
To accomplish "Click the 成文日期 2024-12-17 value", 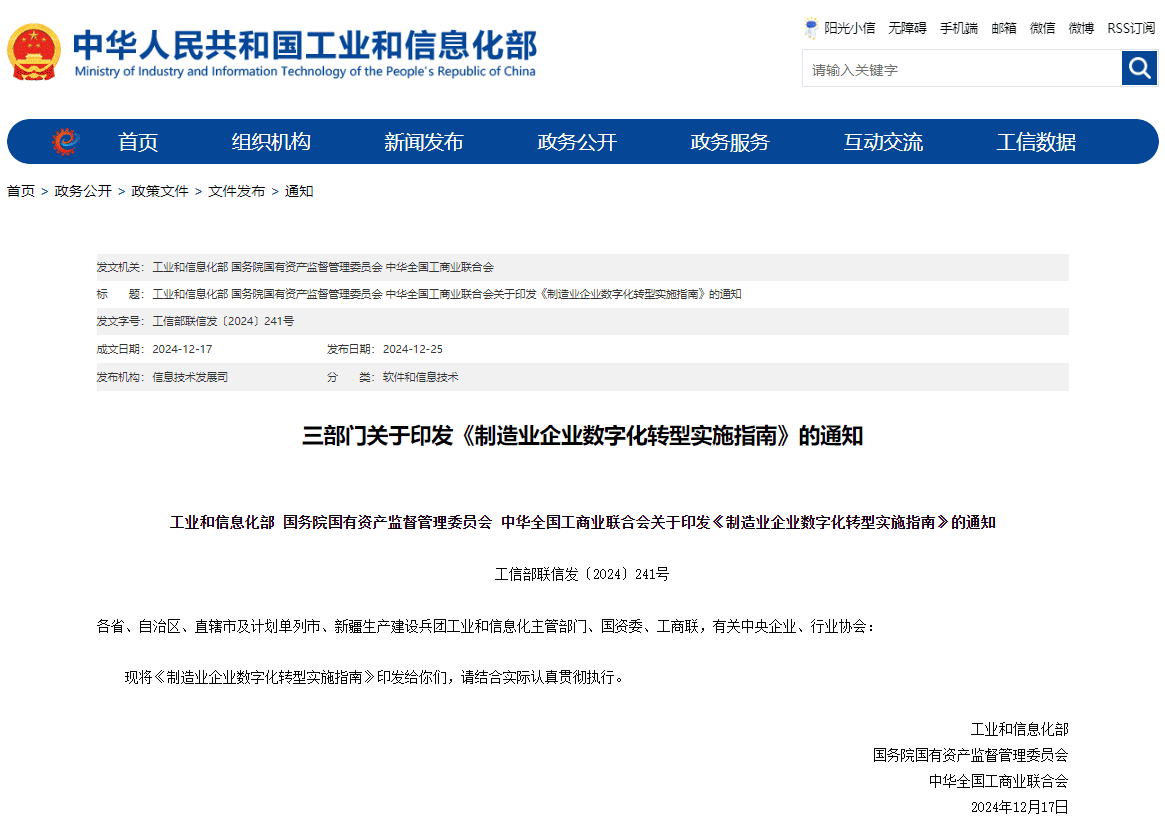I will (182, 349).
